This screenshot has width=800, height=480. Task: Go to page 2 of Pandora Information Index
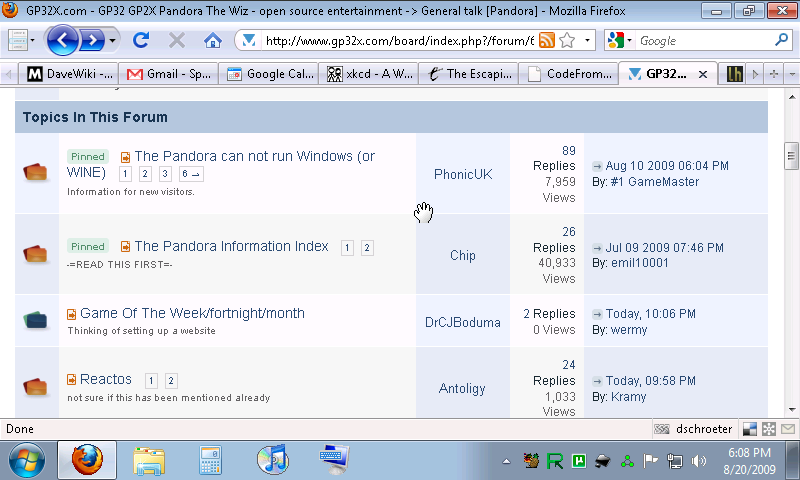367,247
